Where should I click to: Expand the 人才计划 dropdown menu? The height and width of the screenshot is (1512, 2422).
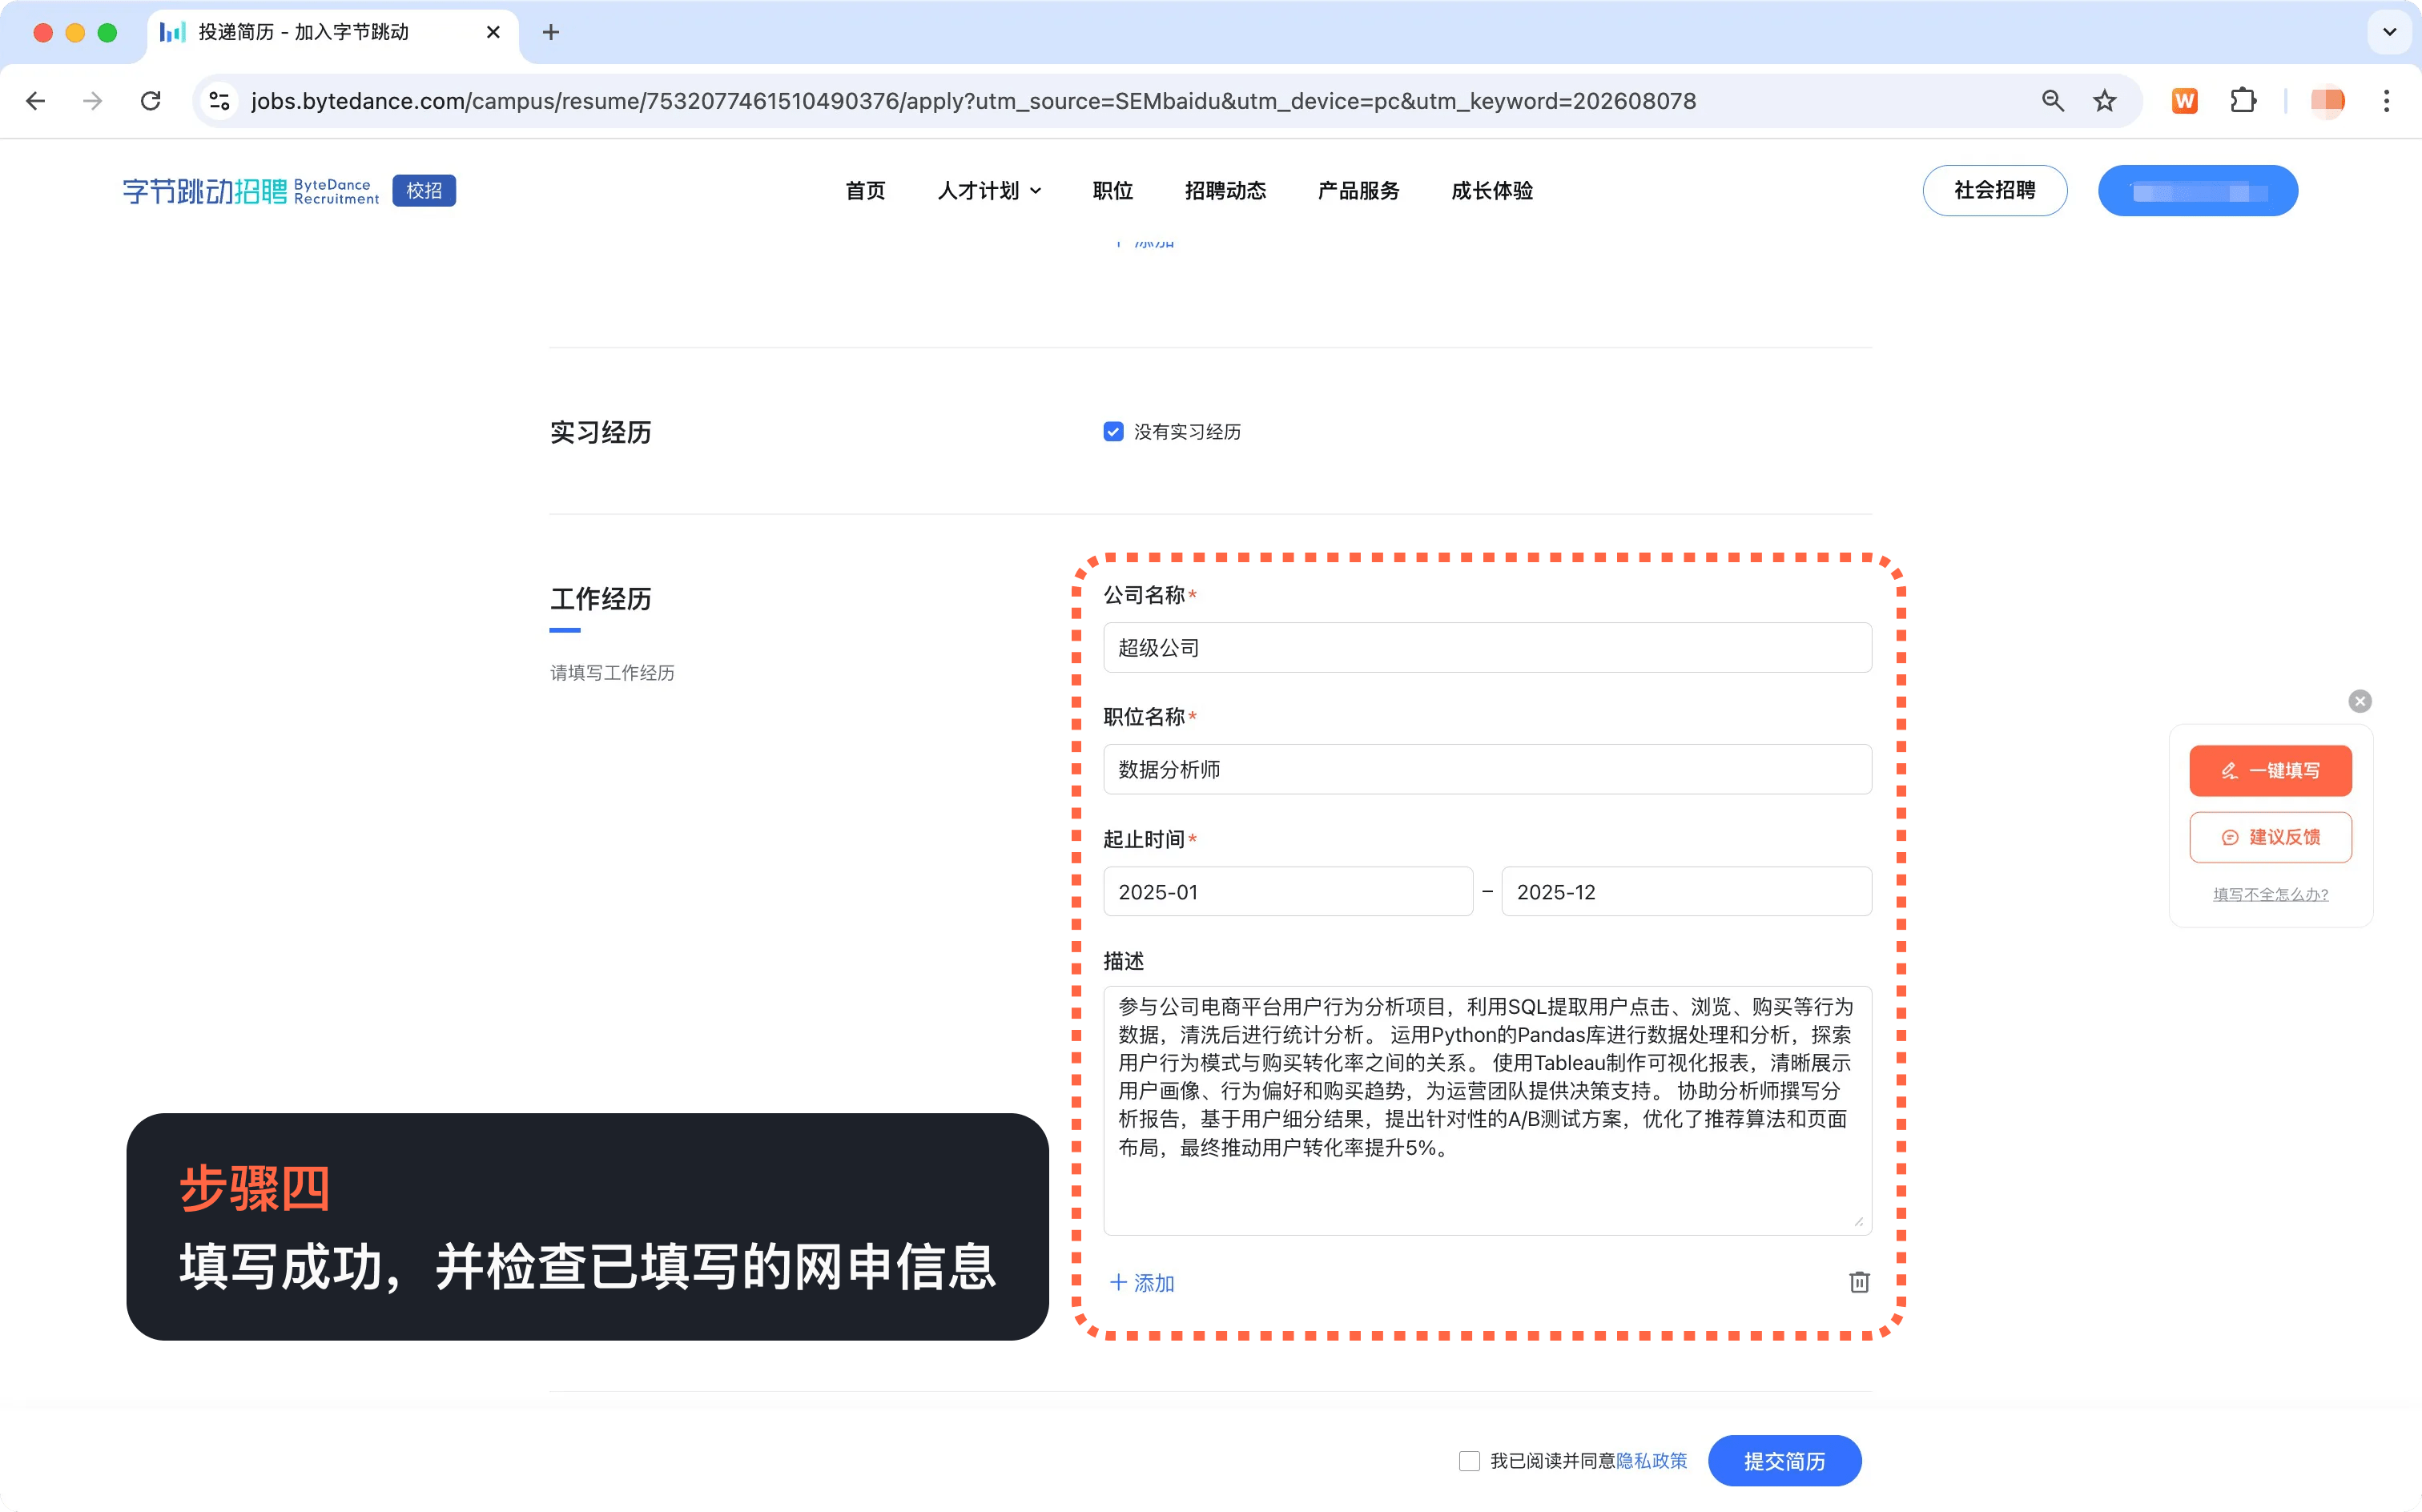pos(988,191)
